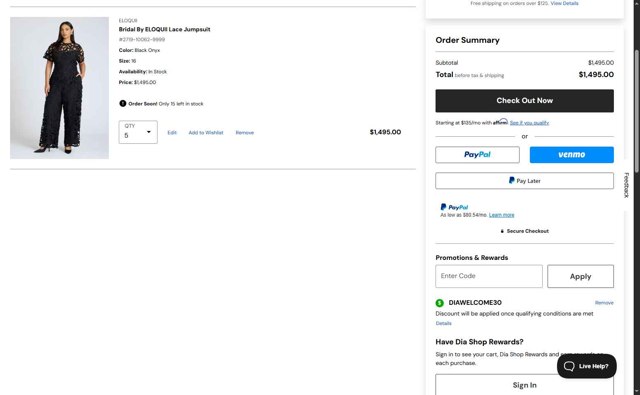Click the Have Dia Shop Rewards? heading
Image resolution: width=640 pixels, height=395 pixels.
[479, 342]
